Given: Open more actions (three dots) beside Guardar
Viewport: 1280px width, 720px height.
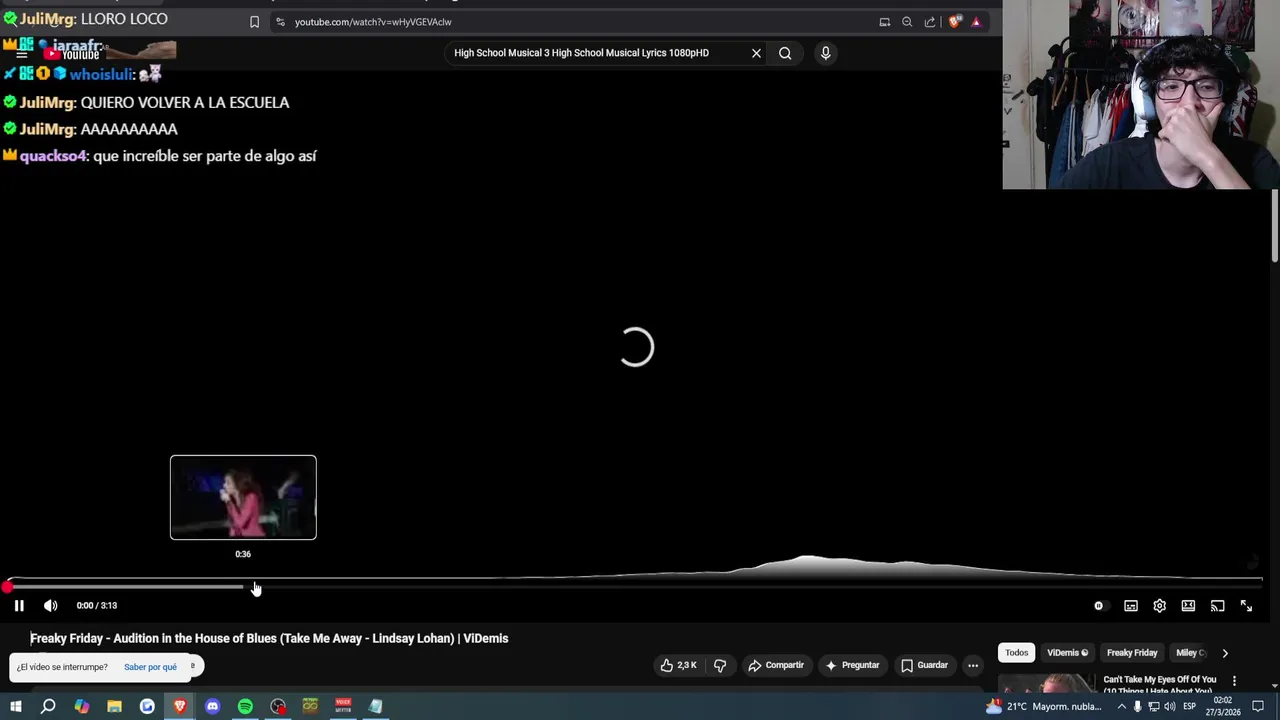Looking at the screenshot, I should [x=973, y=665].
